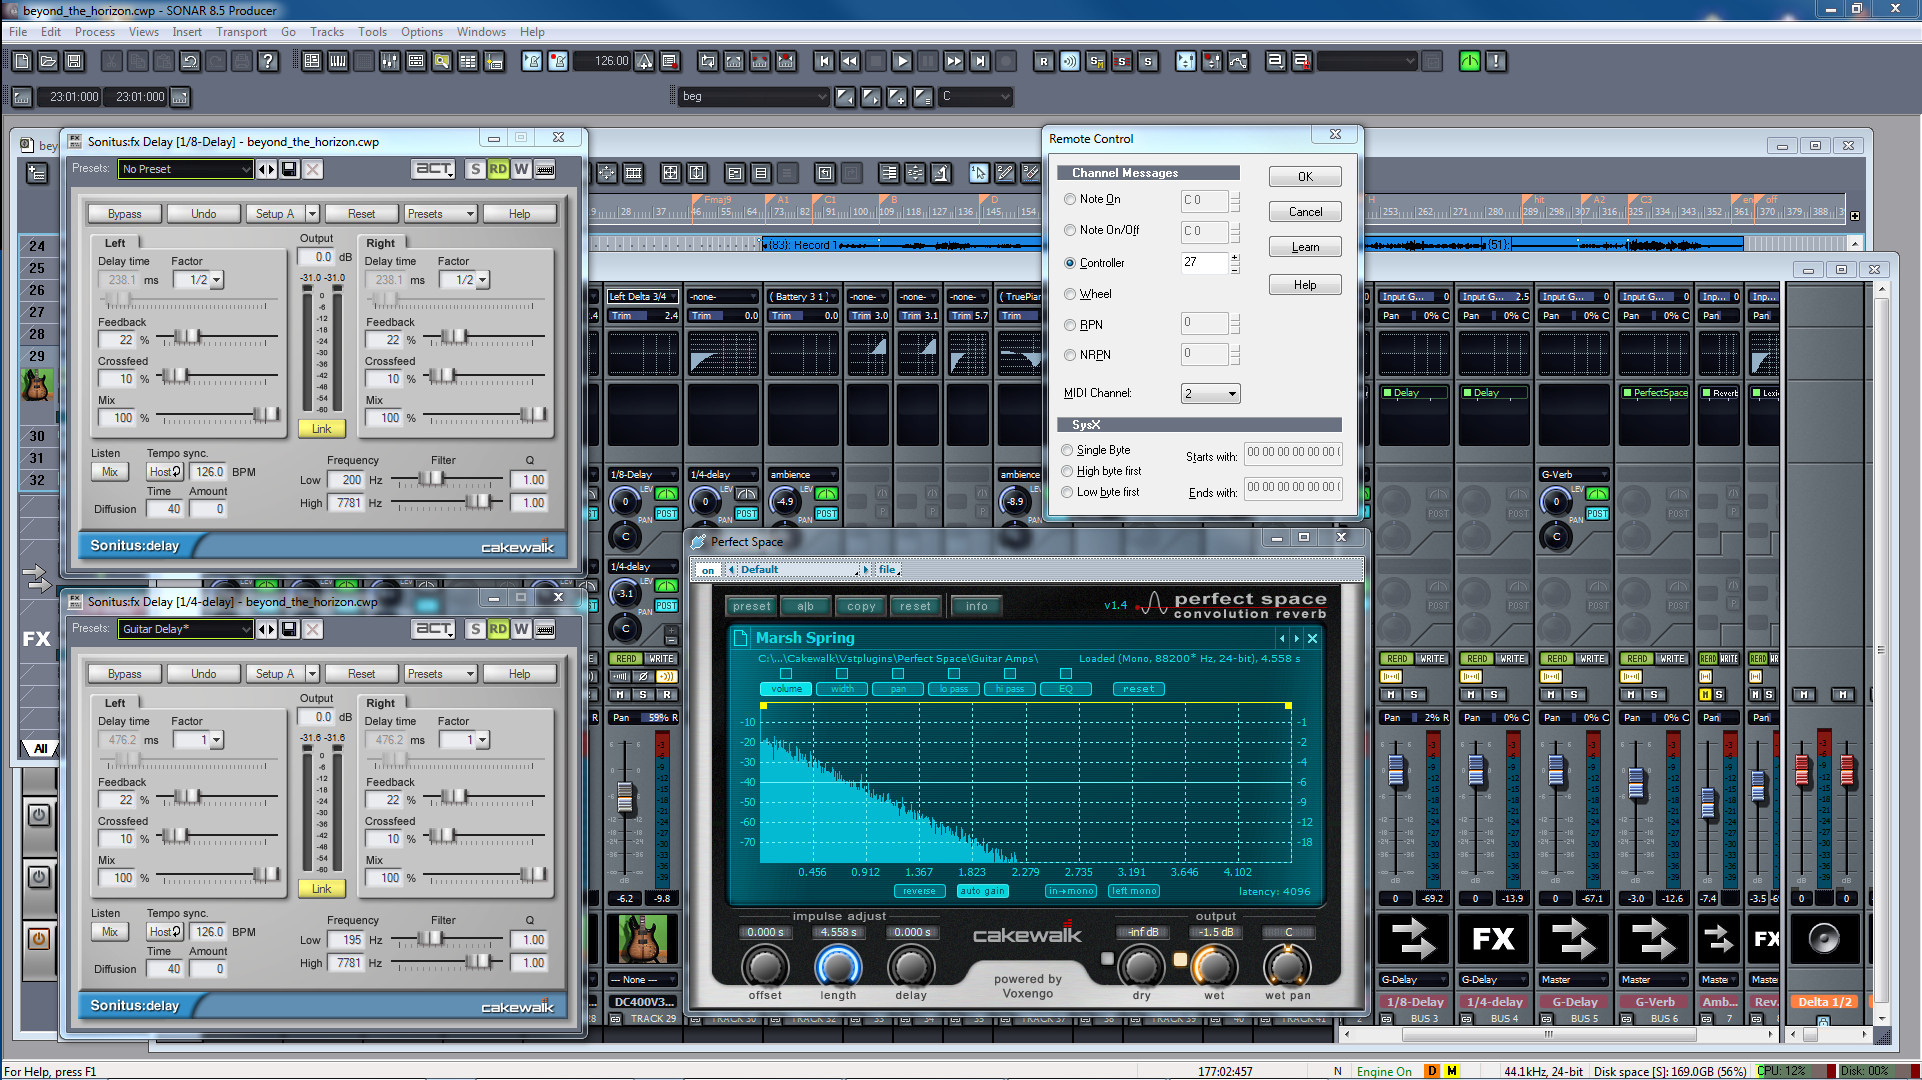
Task: Click keyboard icon in 1/8-Delay plugin header
Action: click(545, 169)
